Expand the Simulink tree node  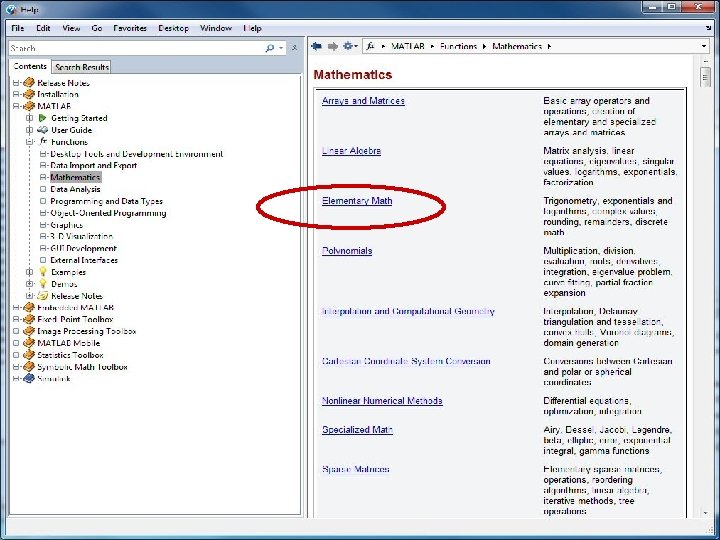coord(16,379)
